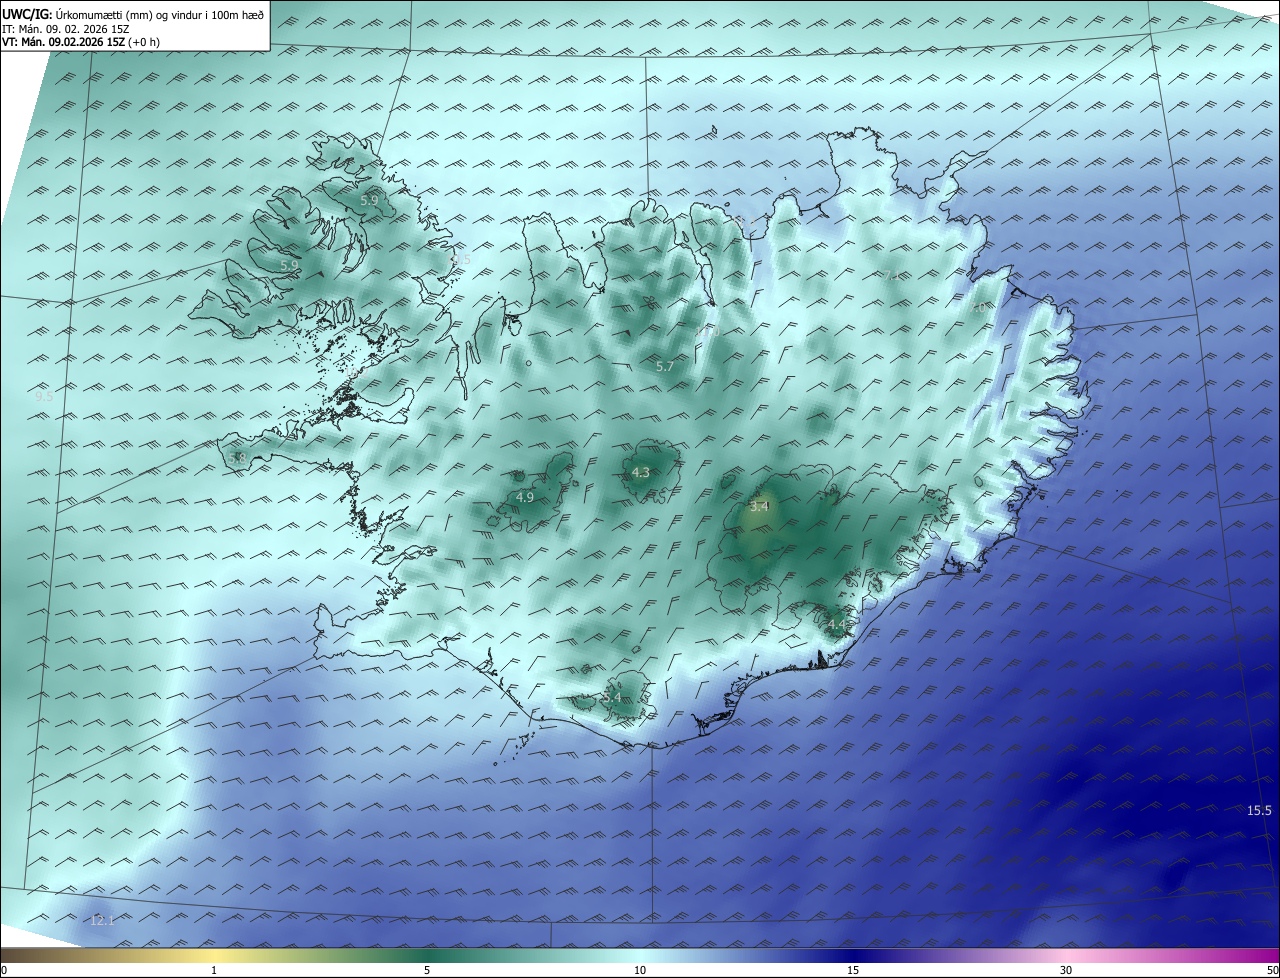Click the 3.4 value label on the glacier

pos(759,506)
